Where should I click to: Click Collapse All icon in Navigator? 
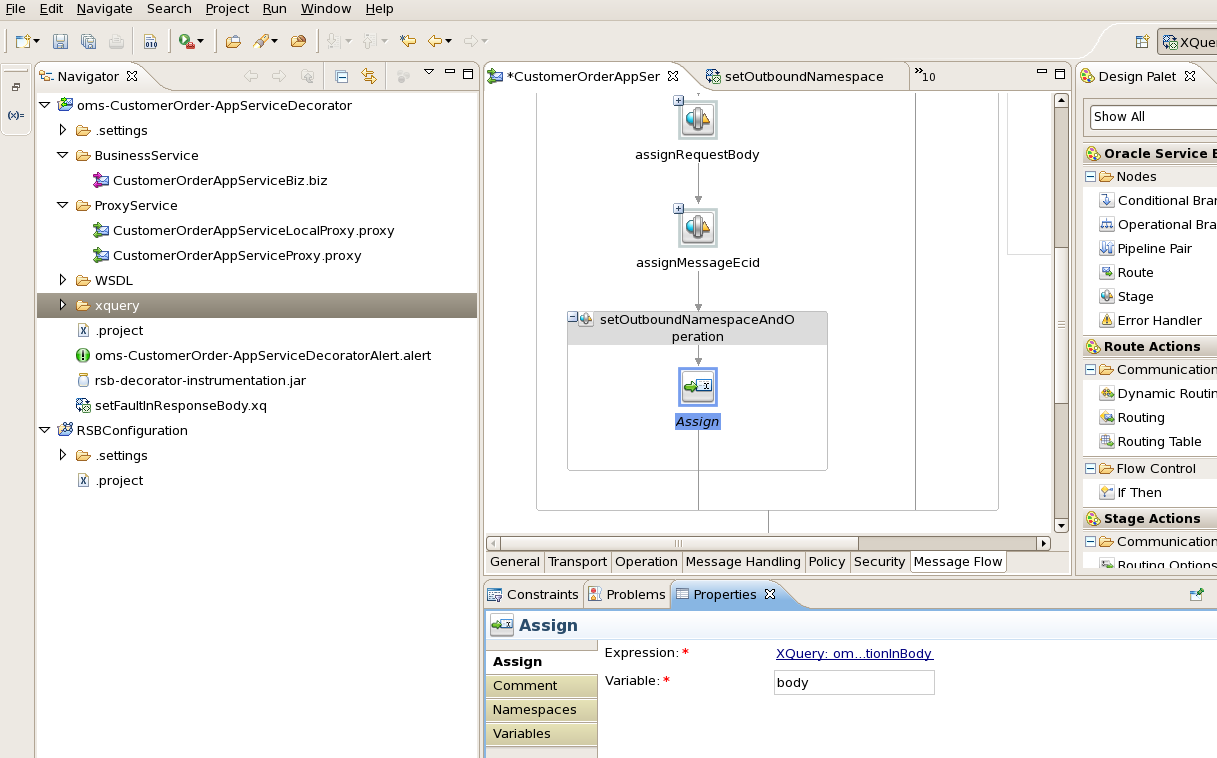point(341,76)
